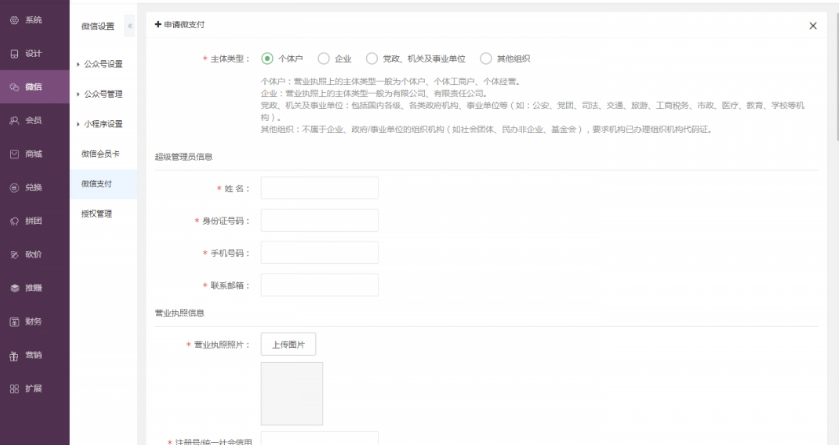The height and width of the screenshot is (445, 839).
Task: Select the 企业 radio button
Action: [x=324, y=59]
